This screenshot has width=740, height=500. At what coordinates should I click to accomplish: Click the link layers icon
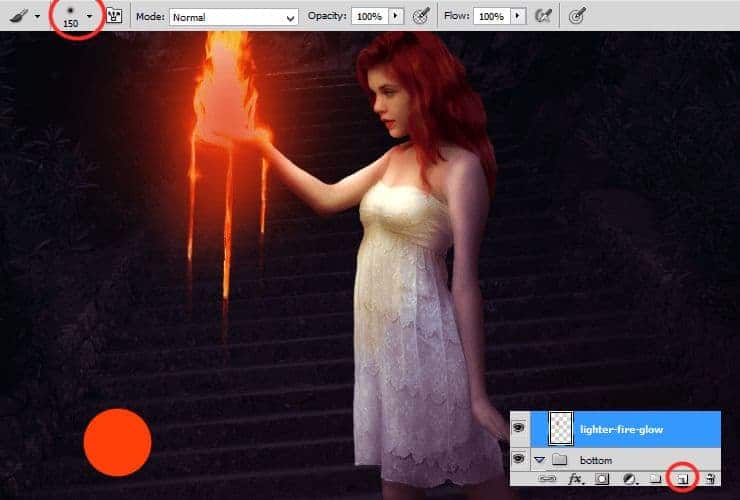click(548, 480)
